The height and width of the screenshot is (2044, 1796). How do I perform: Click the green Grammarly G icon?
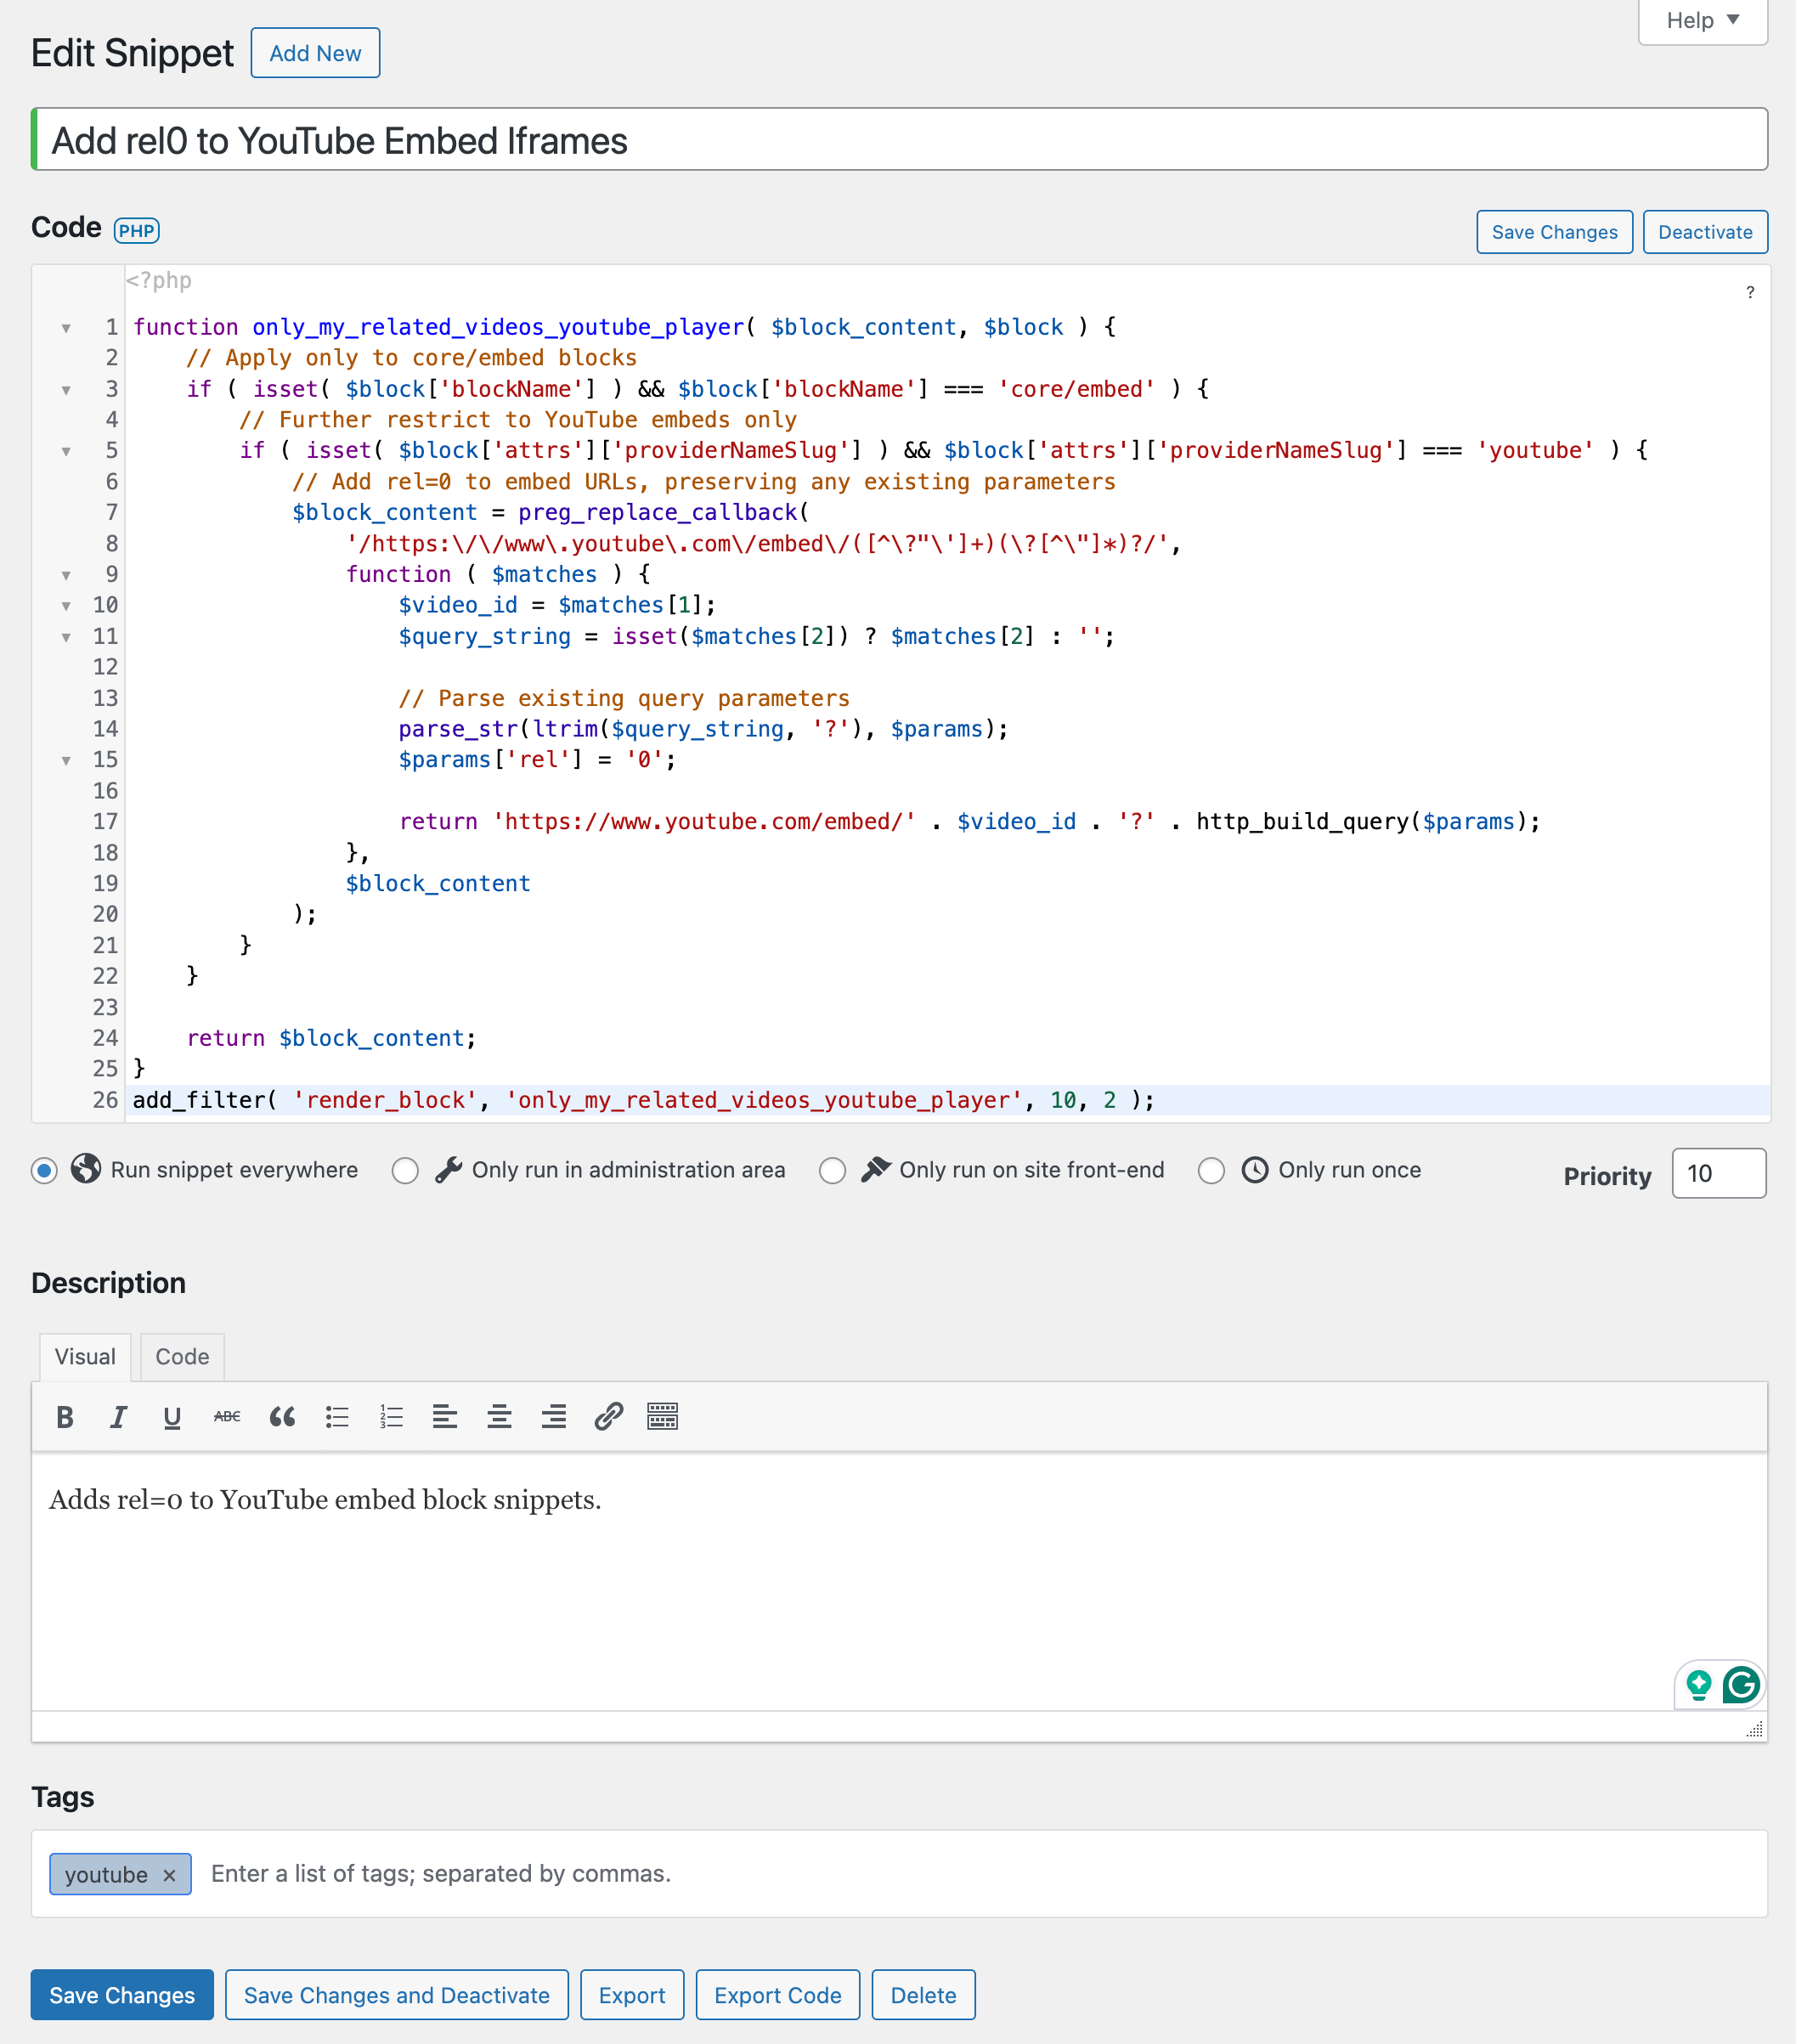coord(1741,1685)
